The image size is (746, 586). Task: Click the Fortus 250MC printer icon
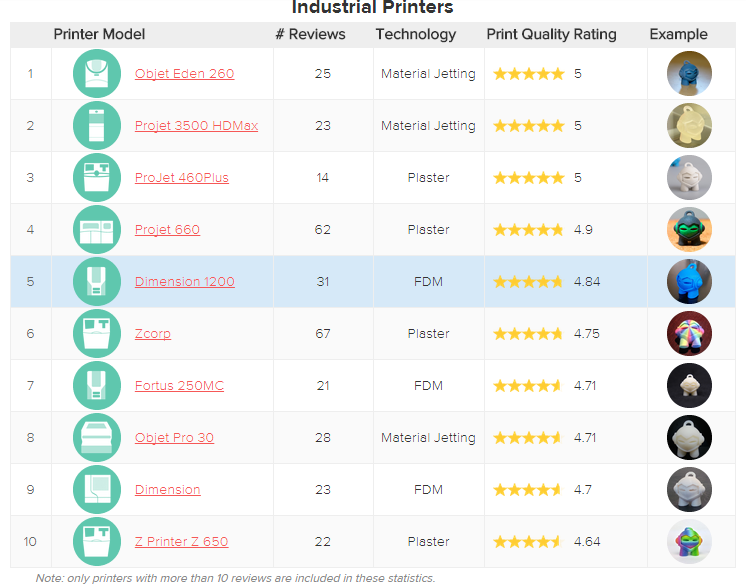tap(97, 386)
